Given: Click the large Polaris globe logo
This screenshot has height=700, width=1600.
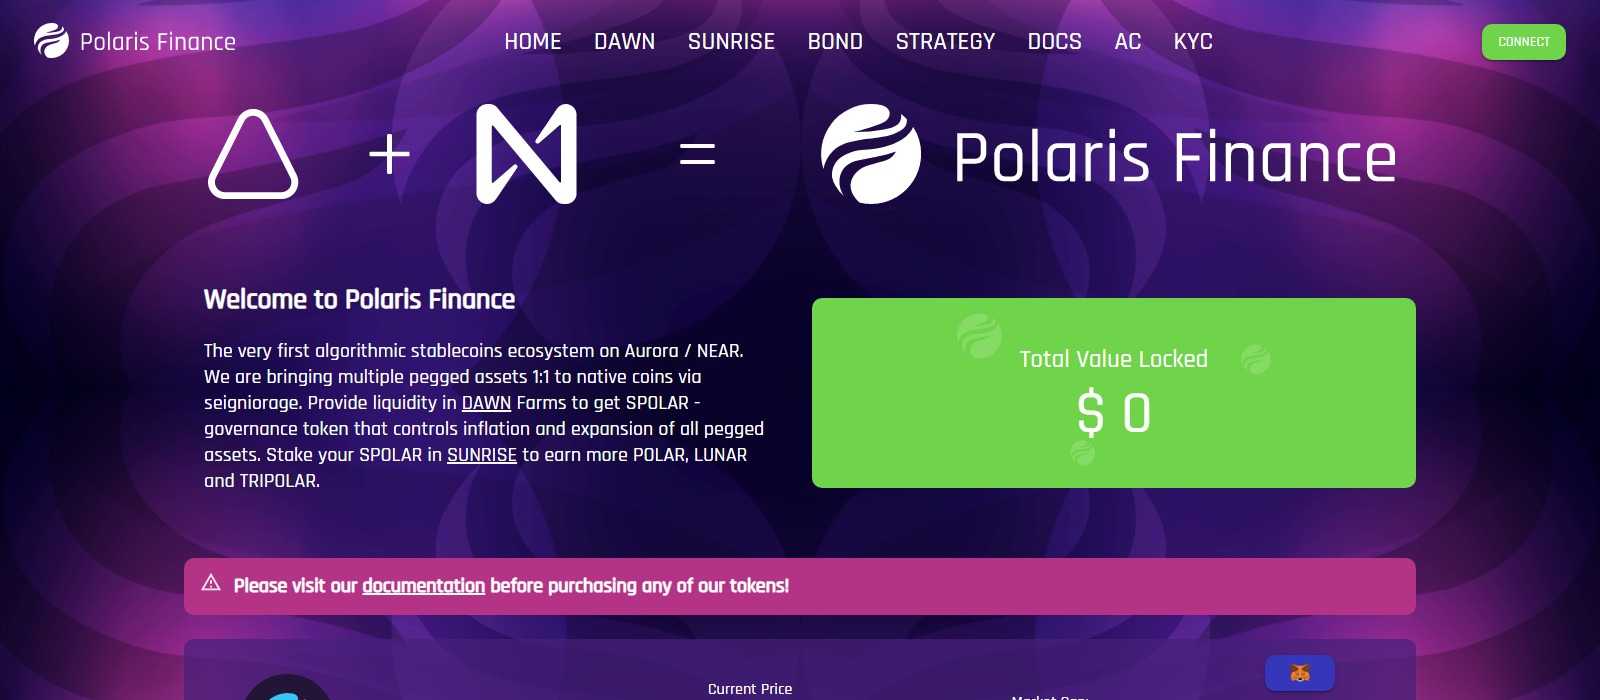Looking at the screenshot, I should (x=871, y=154).
